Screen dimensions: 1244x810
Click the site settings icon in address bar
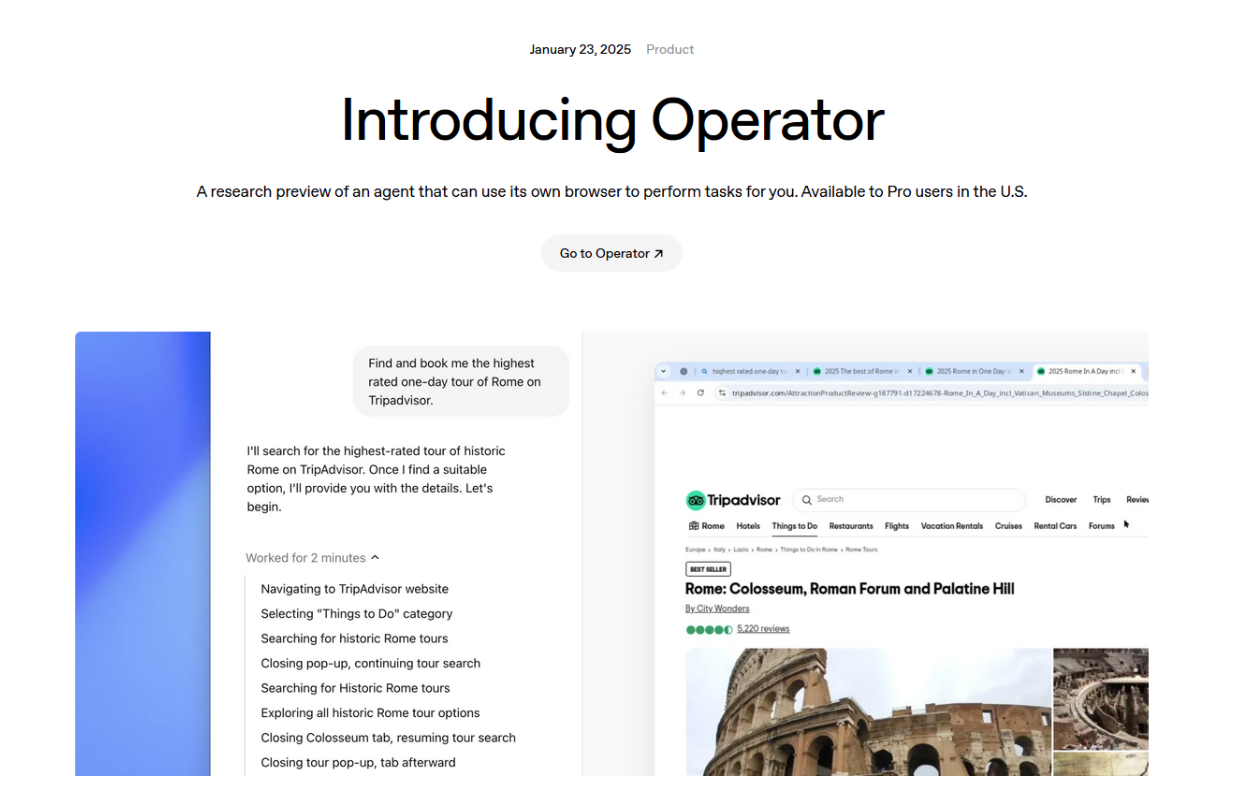point(722,393)
